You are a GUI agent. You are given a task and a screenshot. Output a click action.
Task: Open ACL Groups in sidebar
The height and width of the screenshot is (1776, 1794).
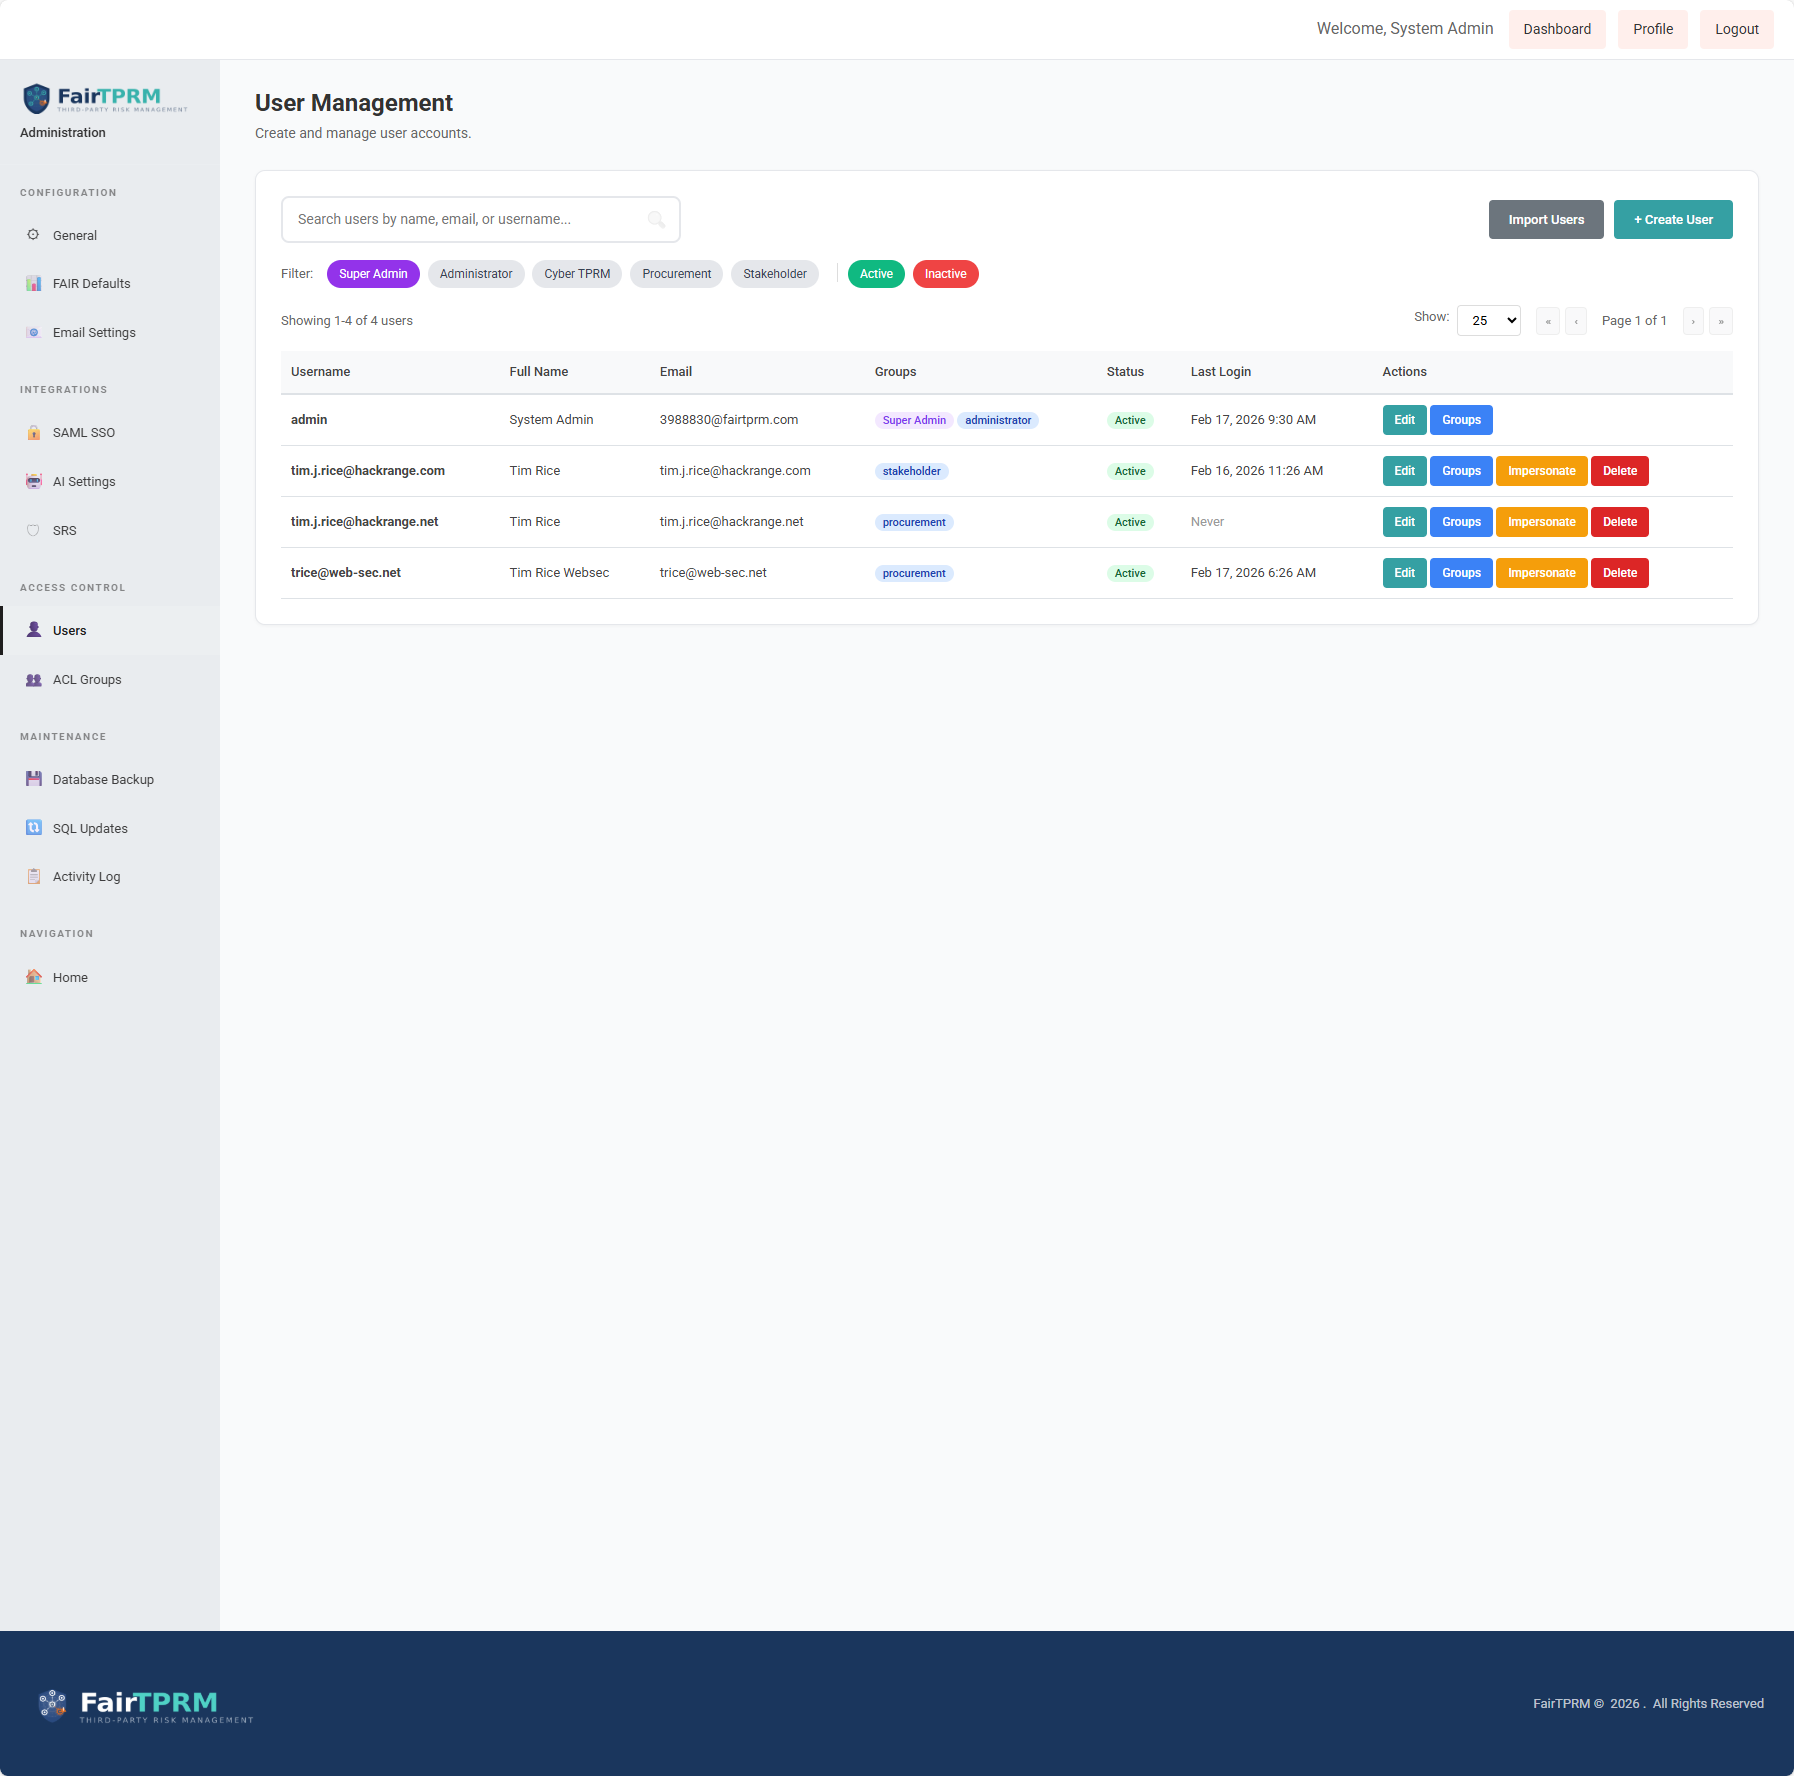[87, 680]
